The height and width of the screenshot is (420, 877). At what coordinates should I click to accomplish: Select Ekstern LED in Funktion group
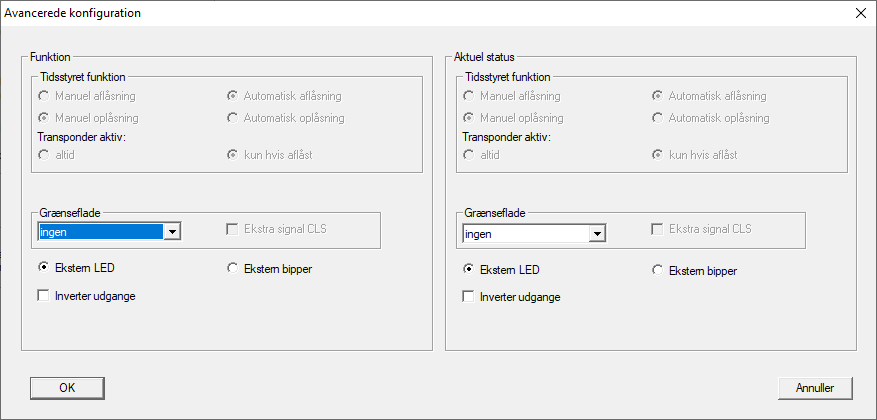(x=44, y=268)
